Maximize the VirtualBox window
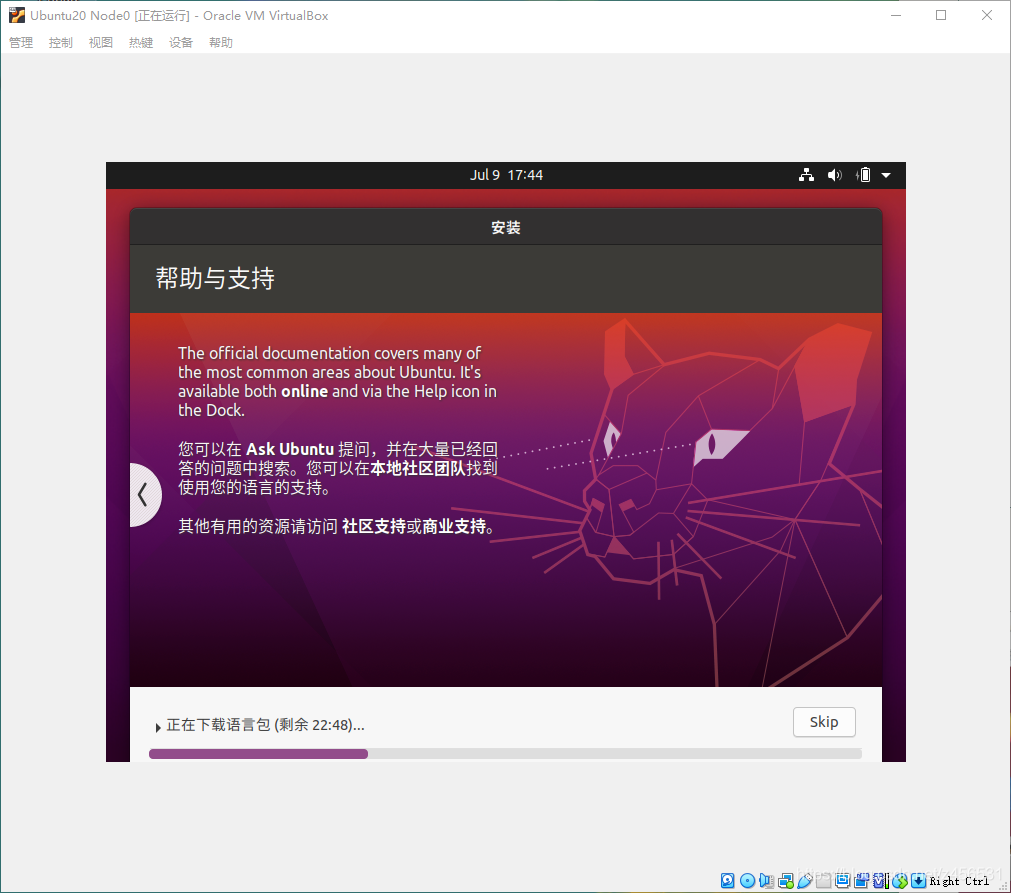The width and height of the screenshot is (1011, 893). pyautogui.click(x=941, y=15)
